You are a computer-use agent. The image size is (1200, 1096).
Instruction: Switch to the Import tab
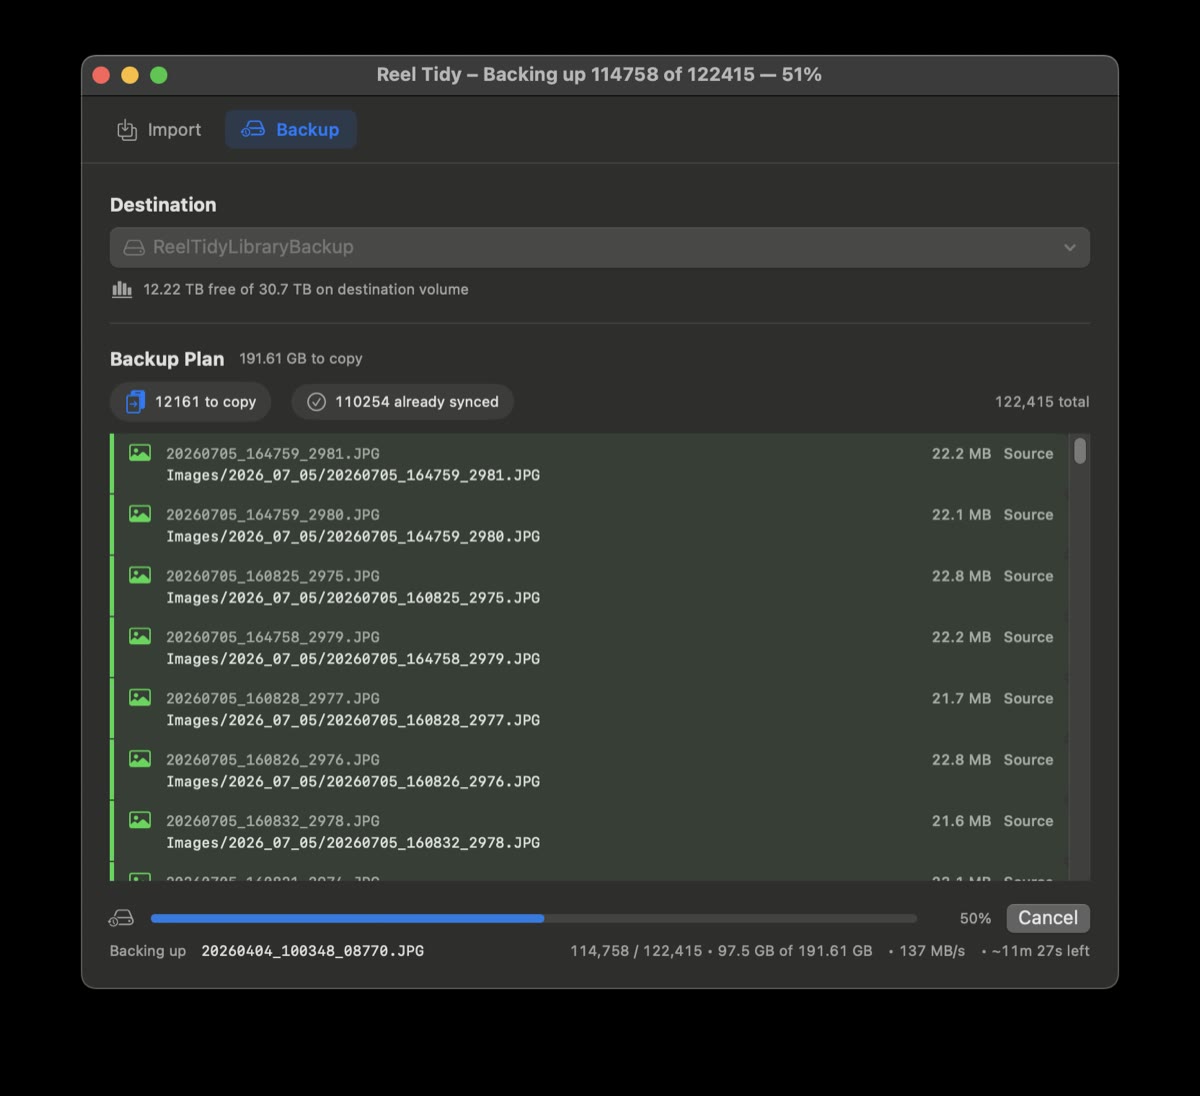pos(159,130)
